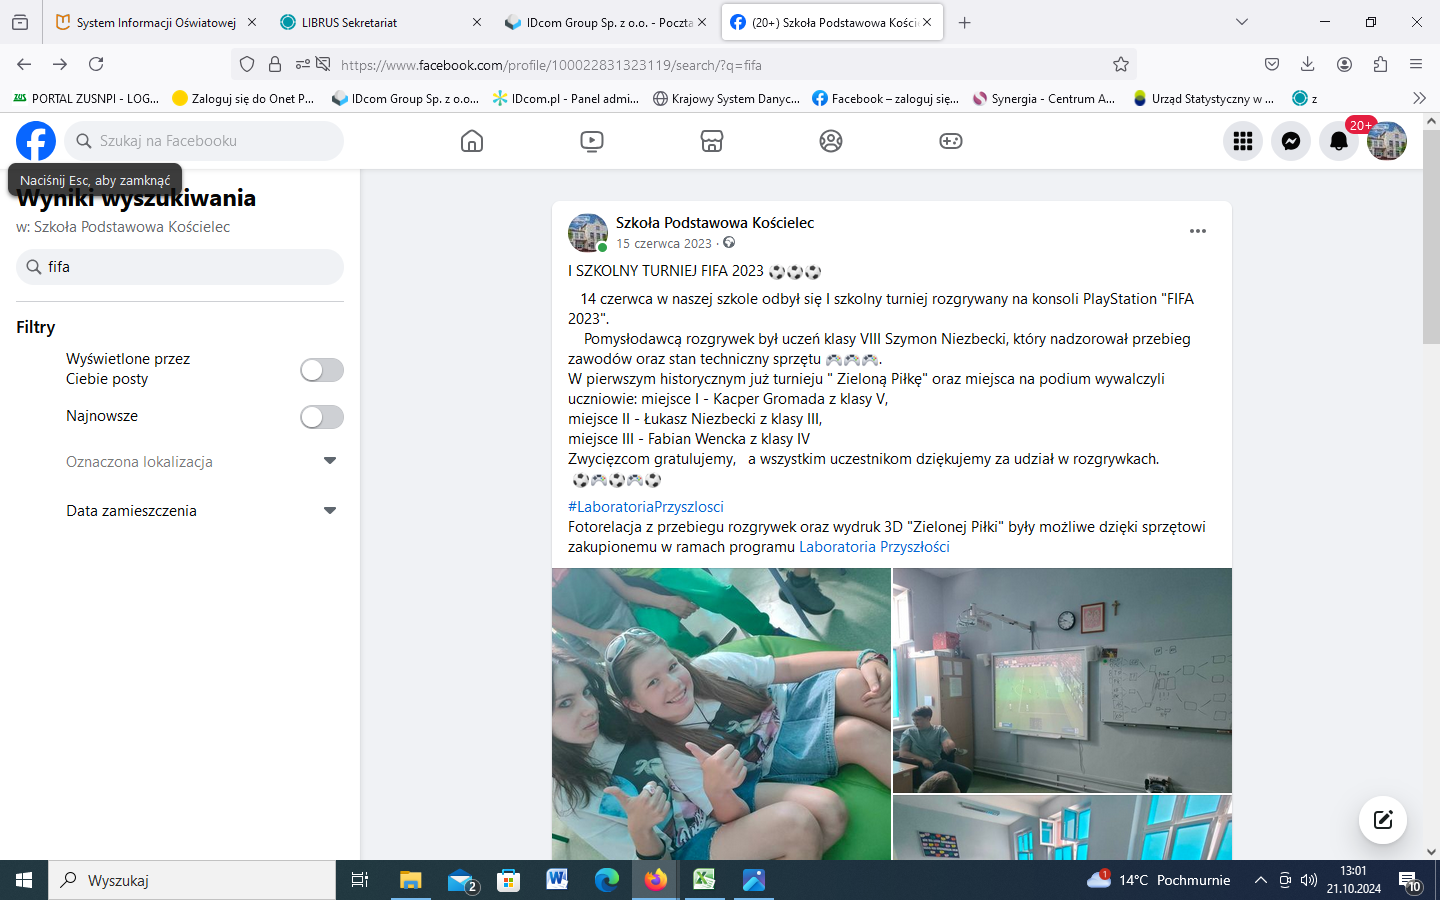
Task: Enable the 'Najnowsze' filter switch
Action: (322, 417)
